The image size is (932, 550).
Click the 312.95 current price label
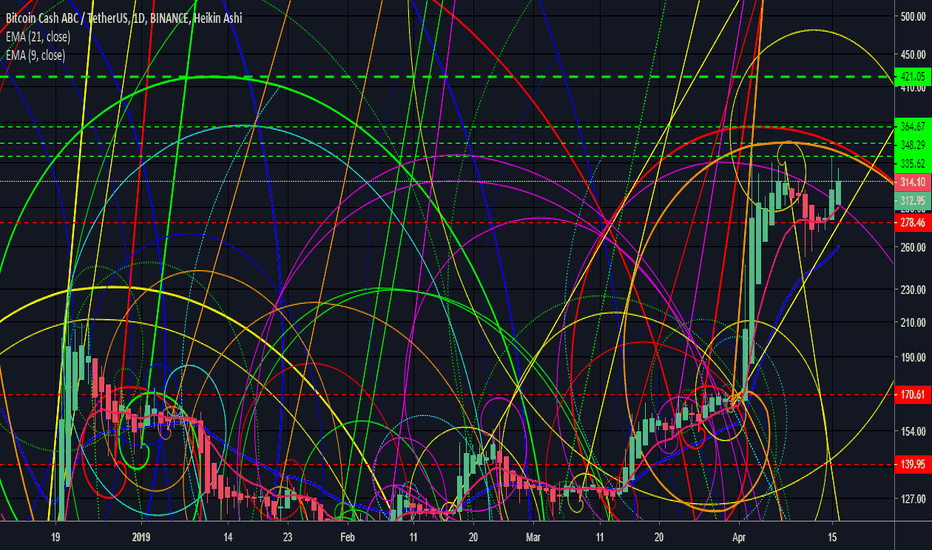click(912, 201)
